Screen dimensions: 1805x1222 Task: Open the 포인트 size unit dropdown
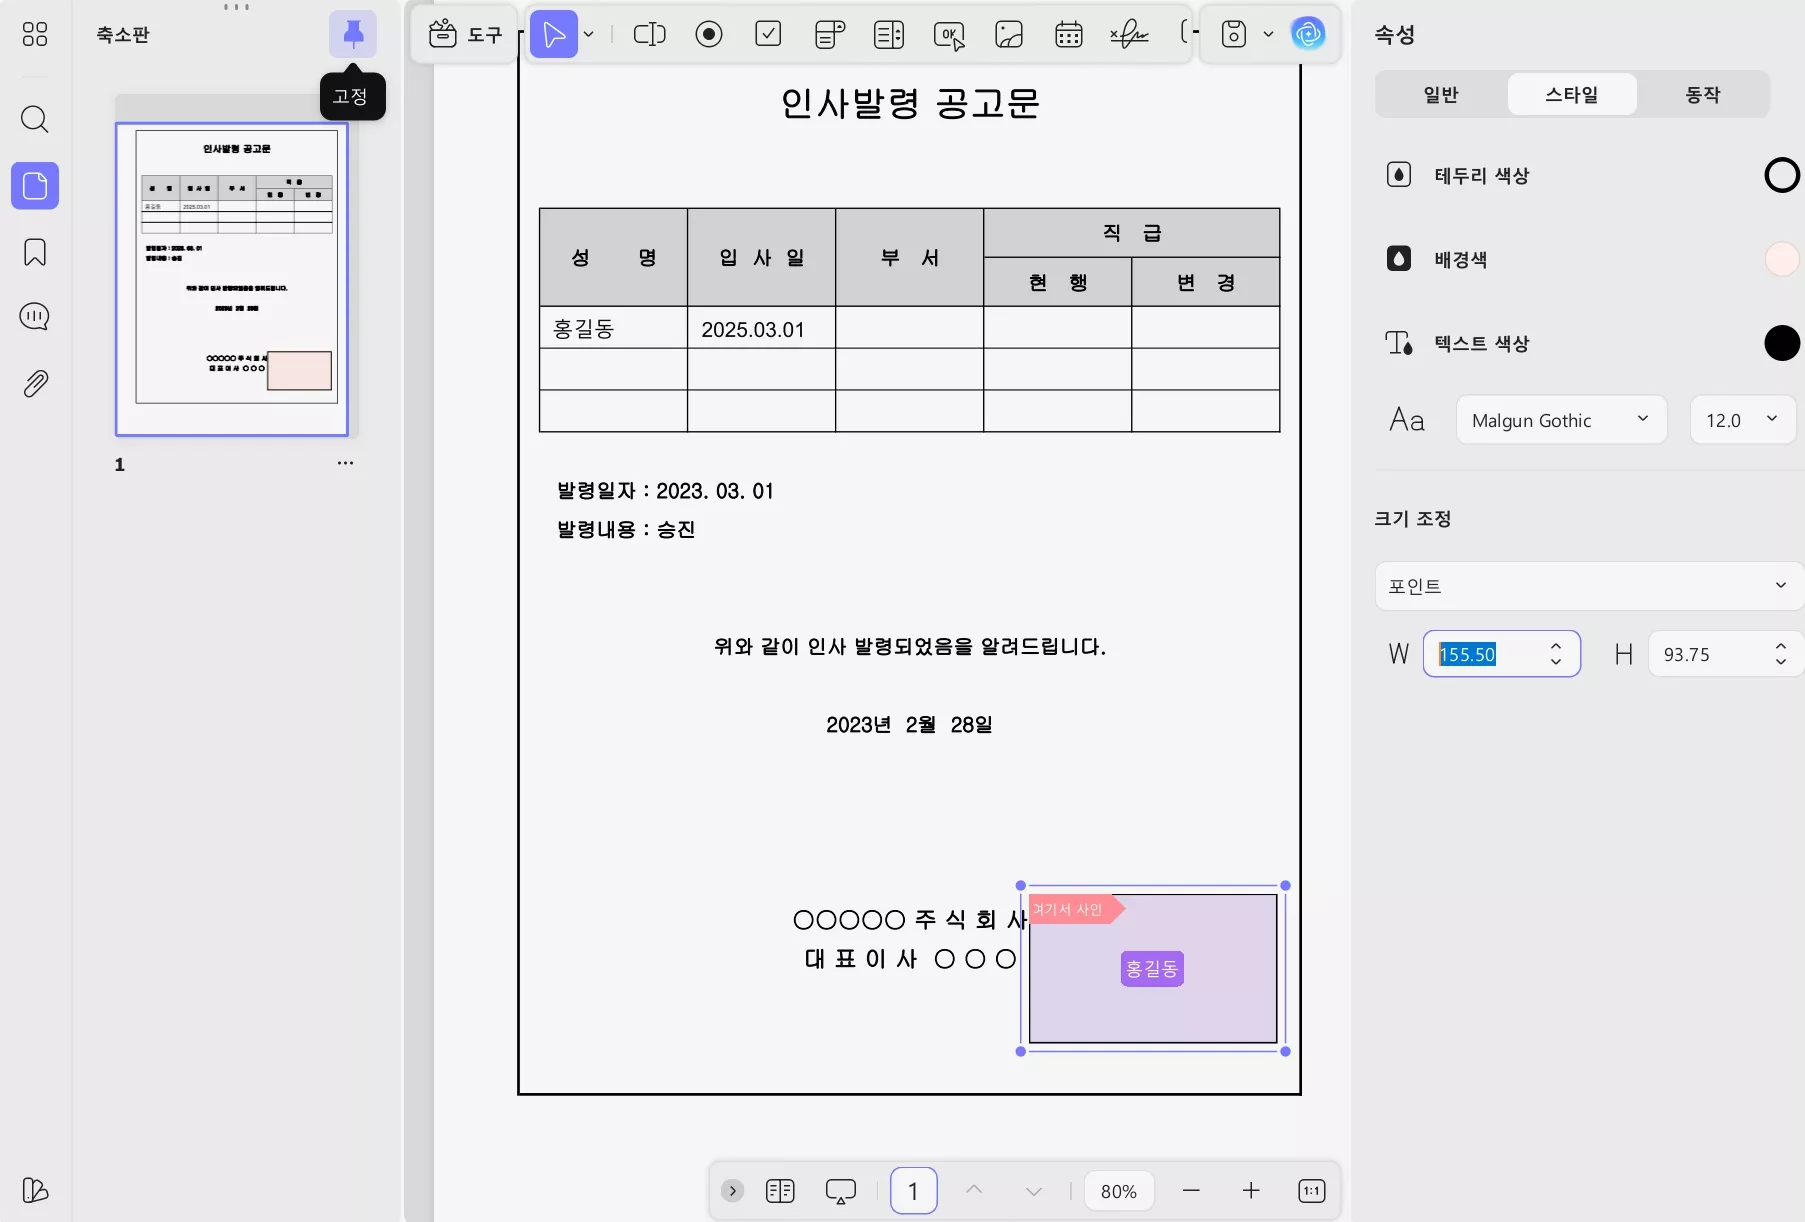tap(1588, 587)
